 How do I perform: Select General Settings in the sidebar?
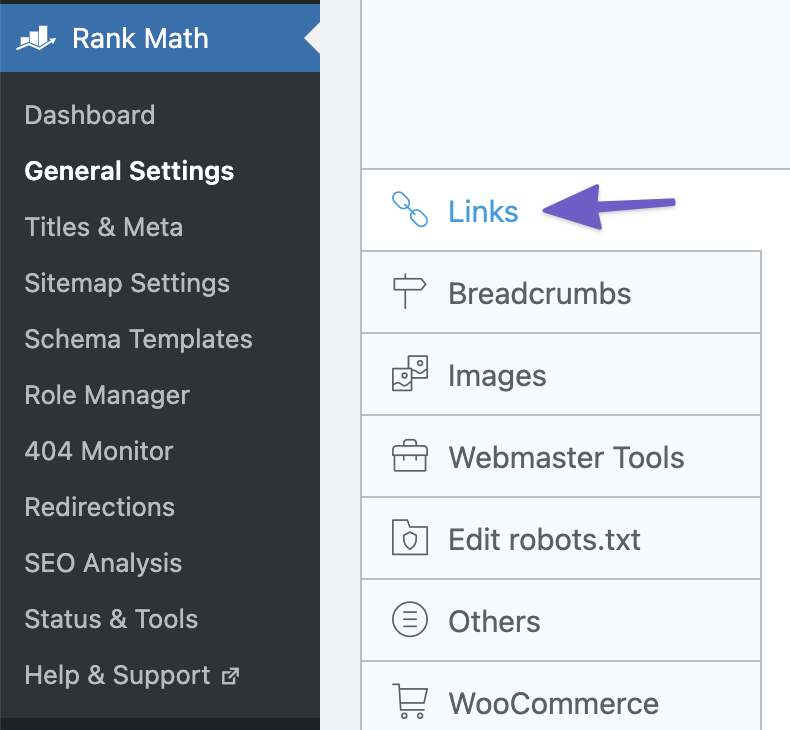tap(129, 171)
